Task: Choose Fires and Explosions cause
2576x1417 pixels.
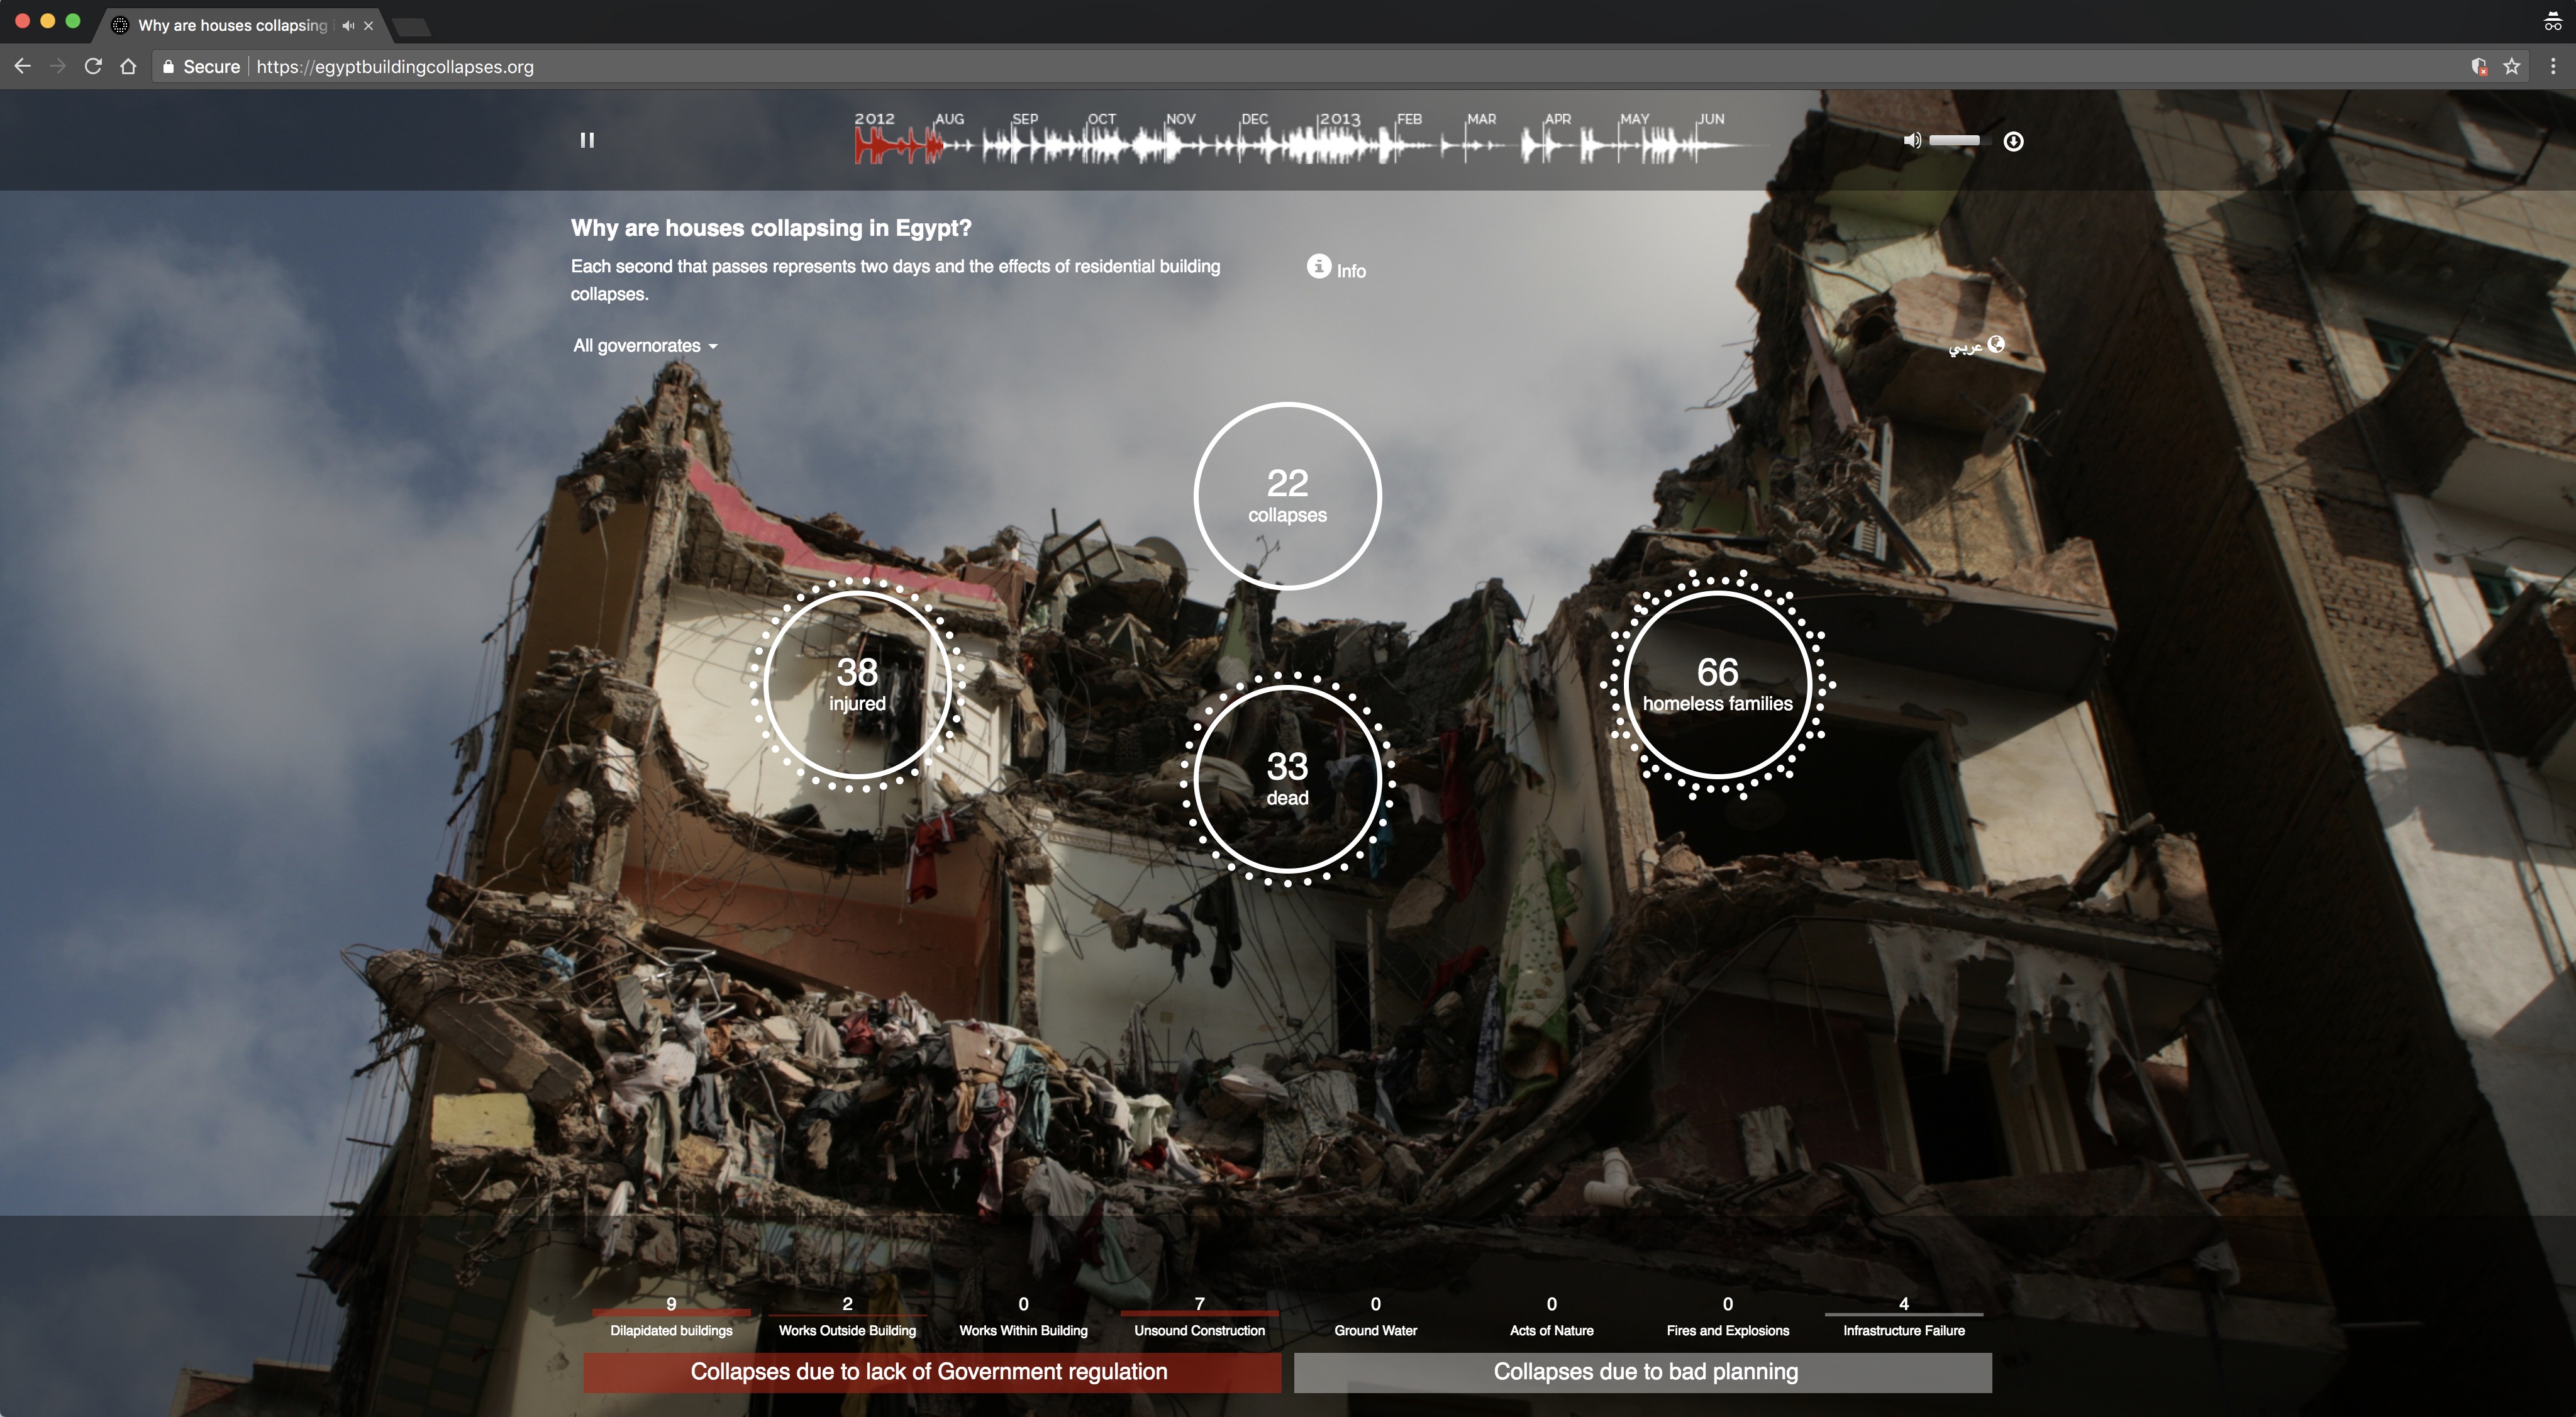Action: (1727, 1317)
